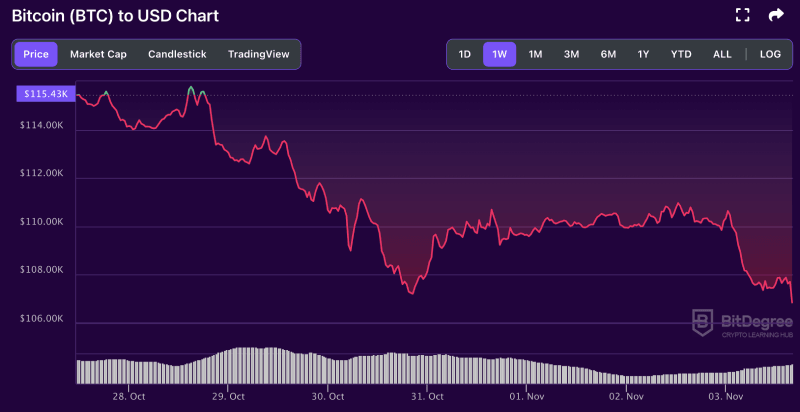Click the 28. Oct date label
The height and width of the screenshot is (412, 800).
(x=128, y=396)
